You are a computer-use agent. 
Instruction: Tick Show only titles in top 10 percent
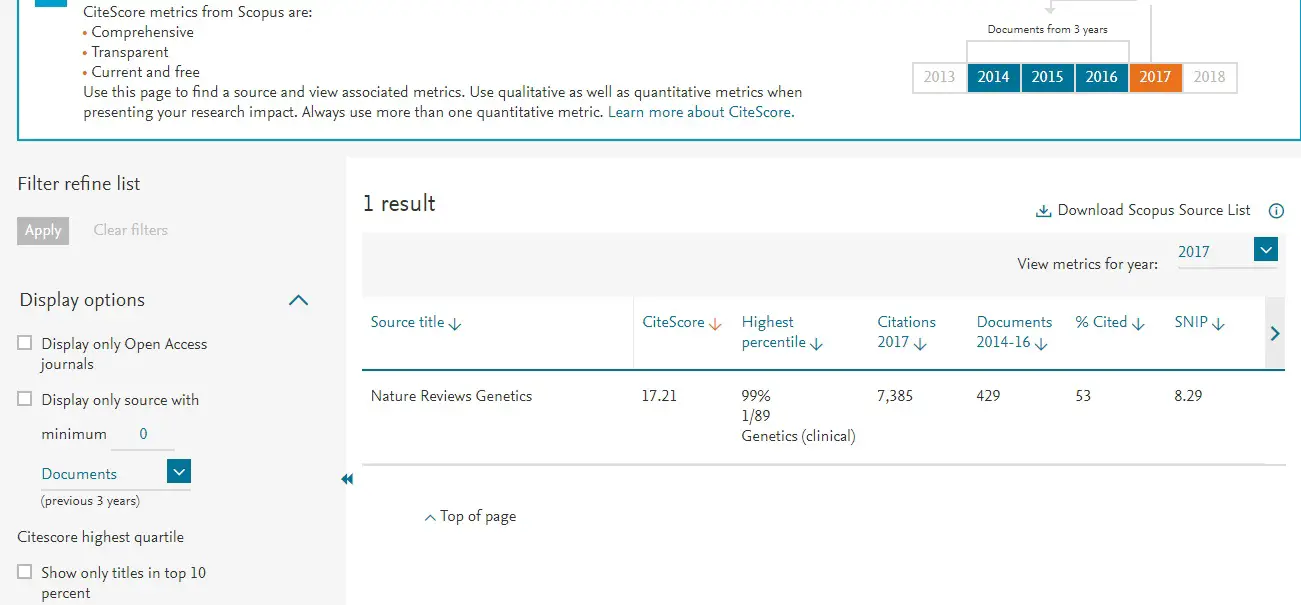[25, 572]
